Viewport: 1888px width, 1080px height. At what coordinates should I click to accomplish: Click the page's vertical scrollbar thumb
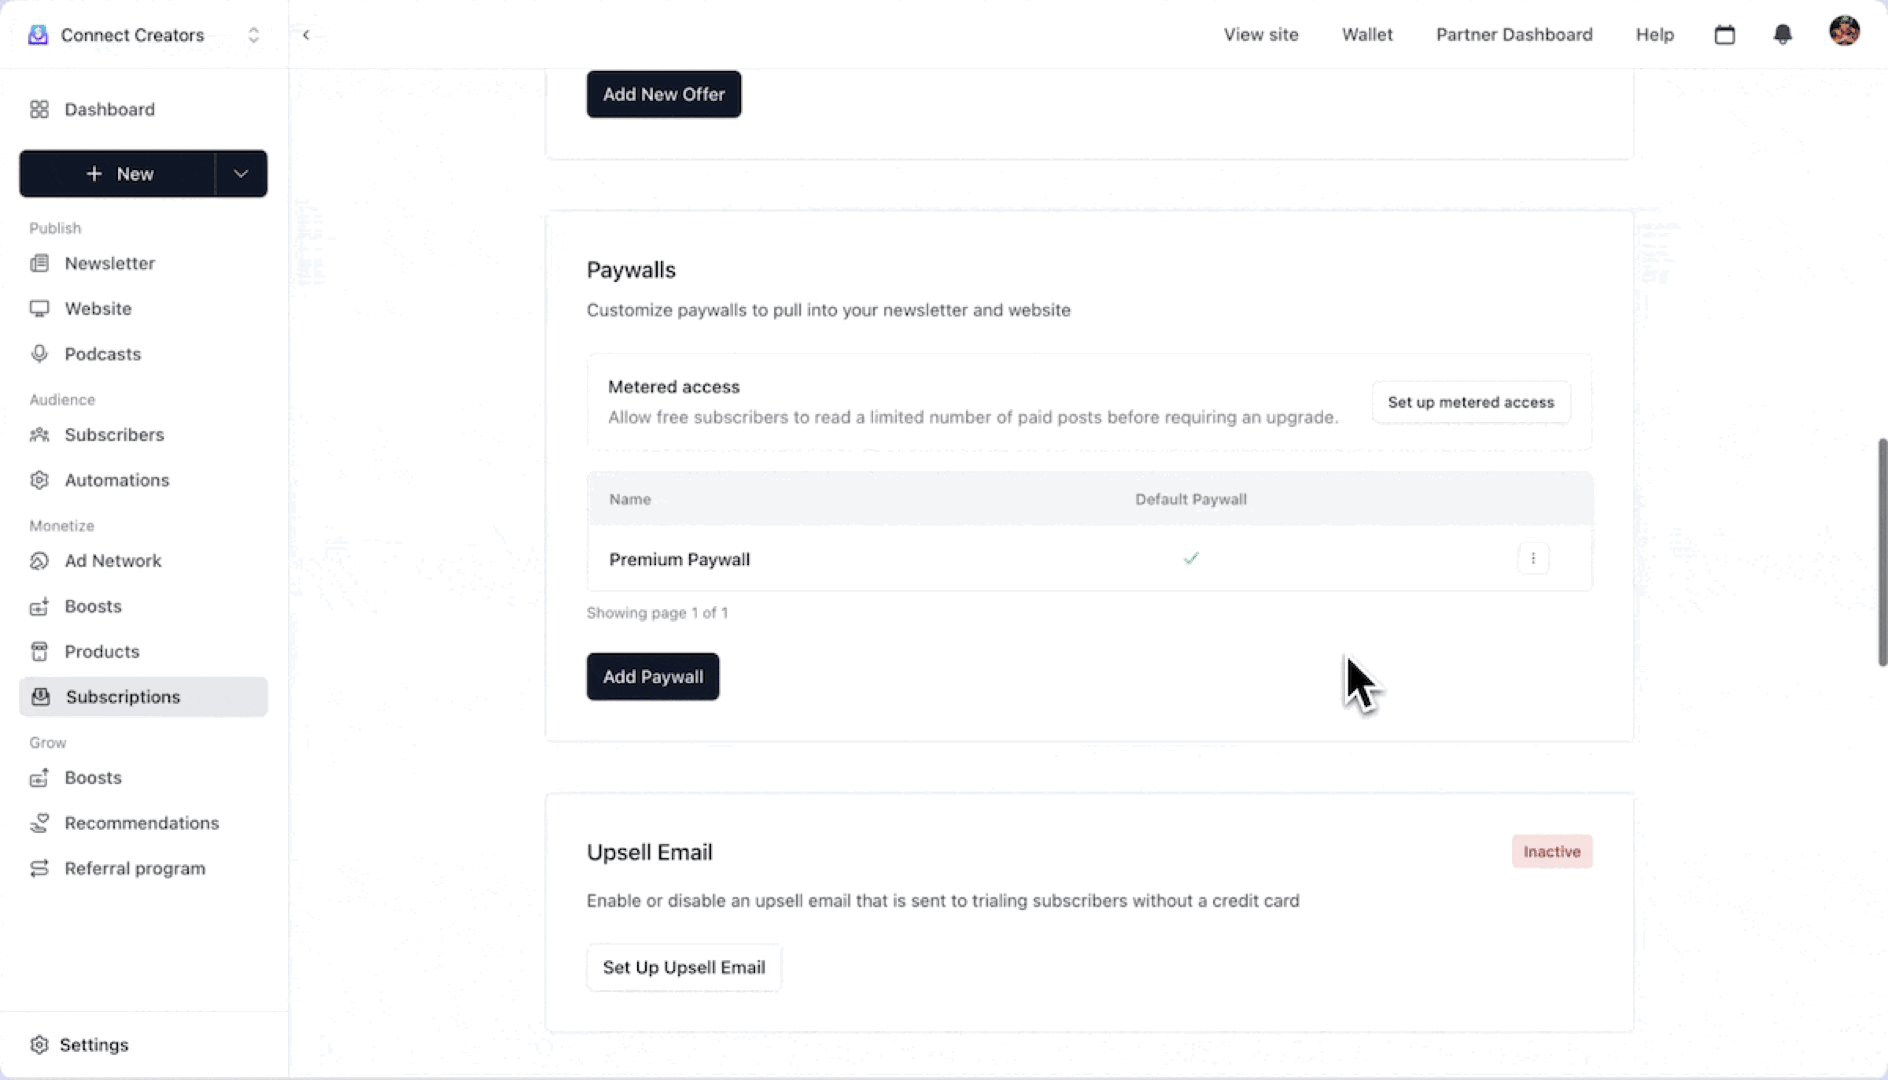coord(1881,552)
